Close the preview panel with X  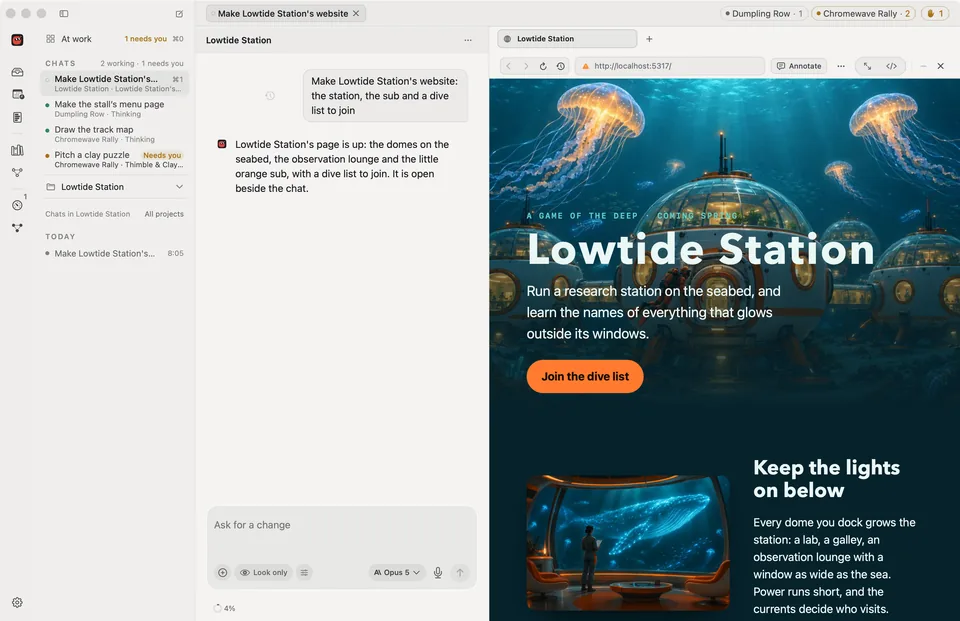point(940,66)
